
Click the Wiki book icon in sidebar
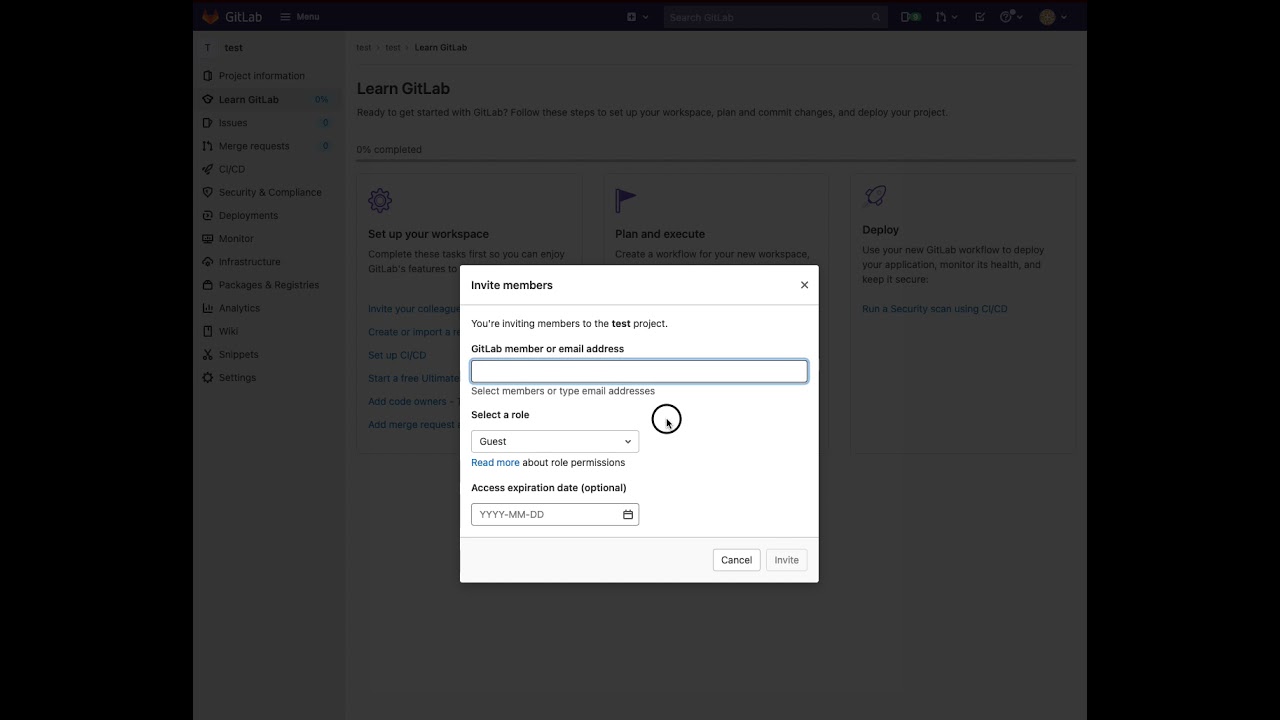pyautogui.click(x=208, y=331)
